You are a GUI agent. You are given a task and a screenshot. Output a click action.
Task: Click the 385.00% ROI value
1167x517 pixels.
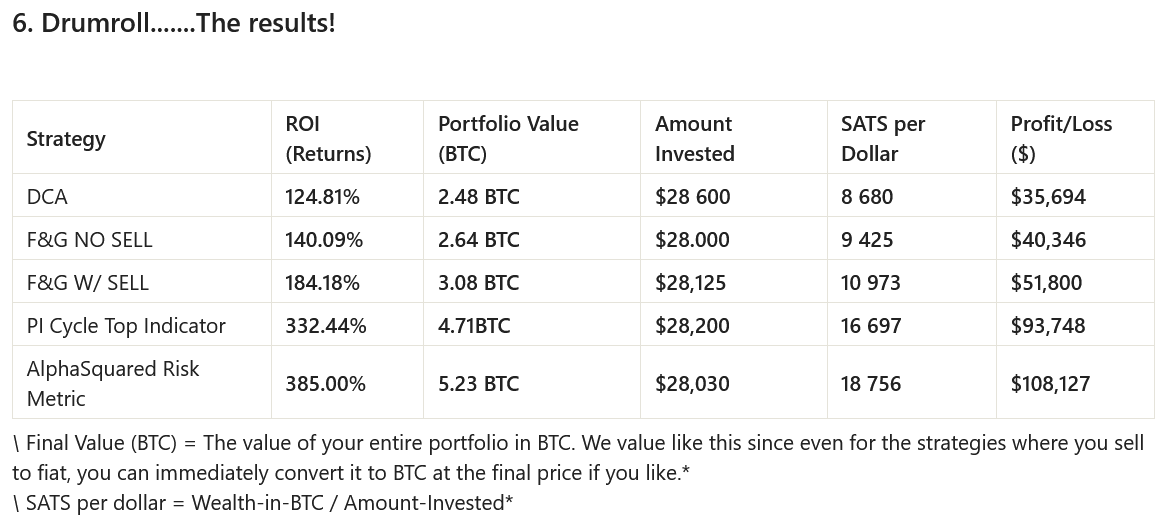tap(325, 384)
